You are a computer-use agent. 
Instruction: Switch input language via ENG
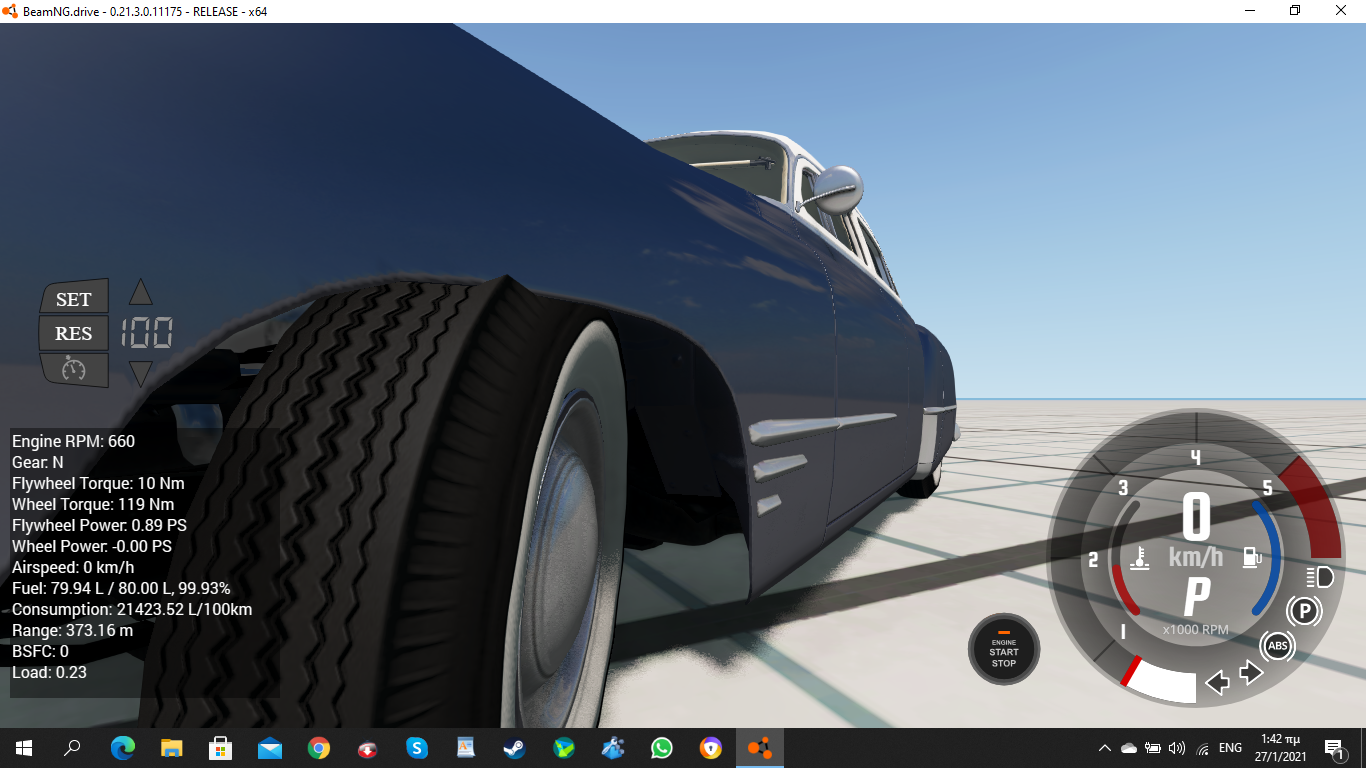point(1230,747)
